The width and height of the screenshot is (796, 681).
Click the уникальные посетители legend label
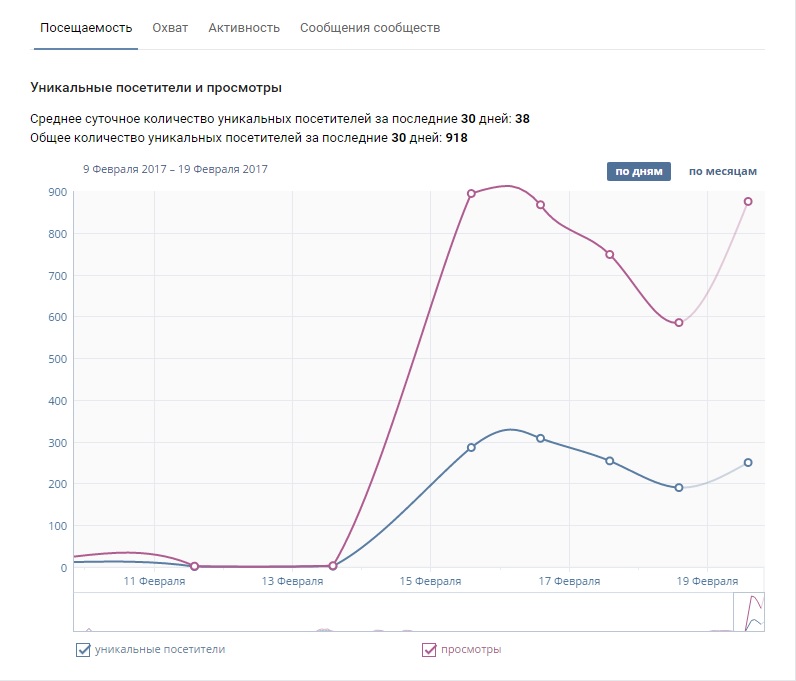160,650
